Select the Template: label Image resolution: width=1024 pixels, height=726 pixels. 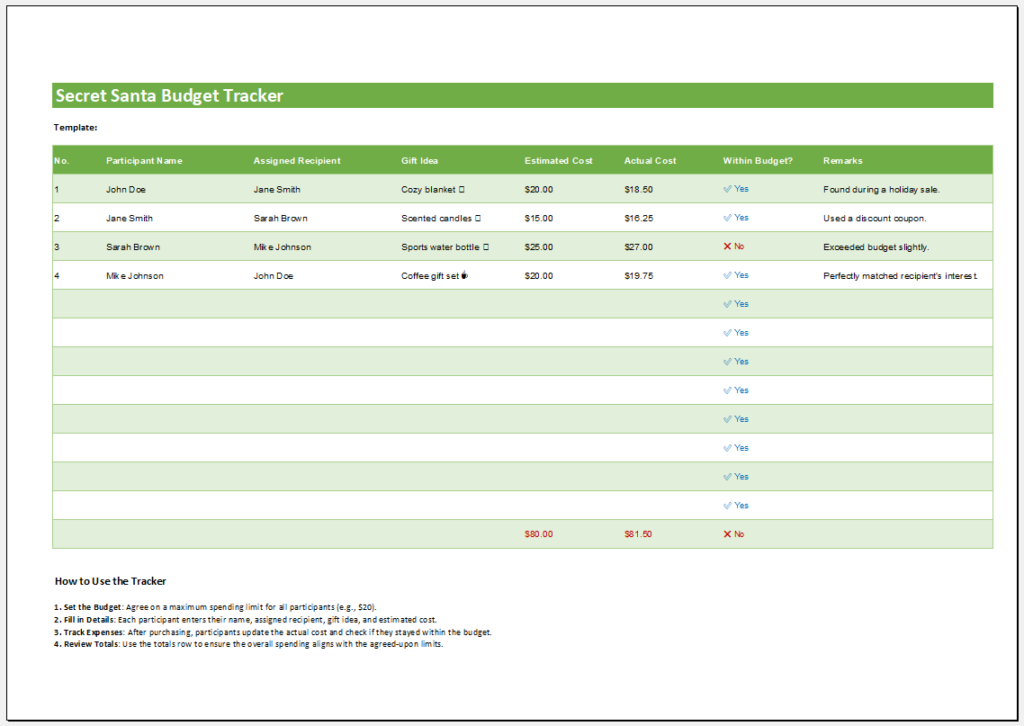coord(76,127)
